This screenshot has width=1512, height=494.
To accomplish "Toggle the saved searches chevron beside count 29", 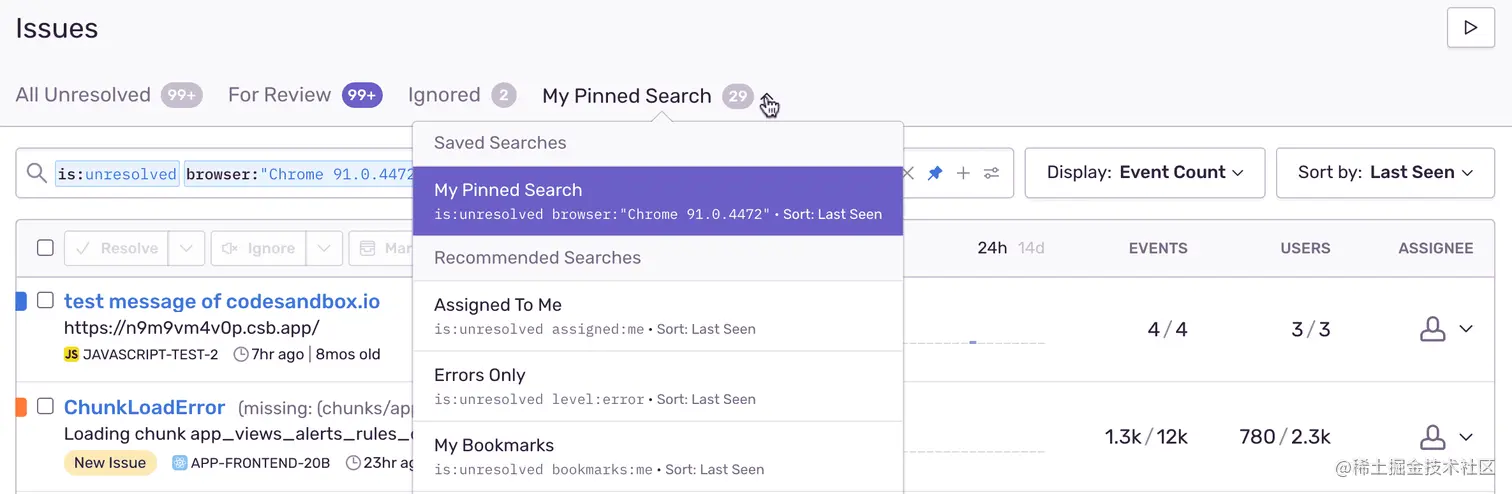I will tap(767, 97).
